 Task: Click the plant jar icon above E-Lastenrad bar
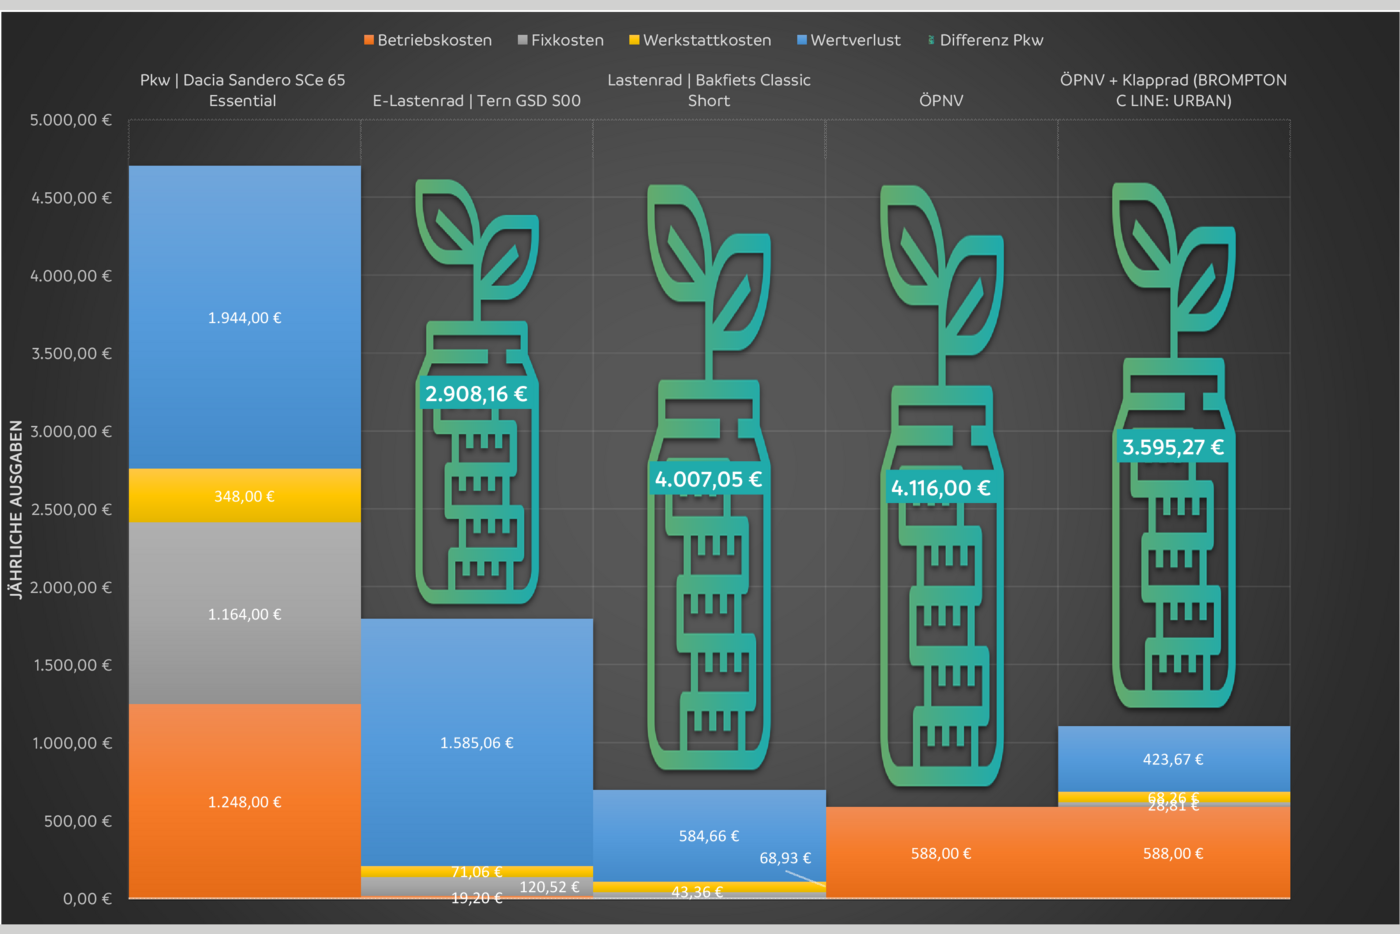pyautogui.click(x=477, y=392)
